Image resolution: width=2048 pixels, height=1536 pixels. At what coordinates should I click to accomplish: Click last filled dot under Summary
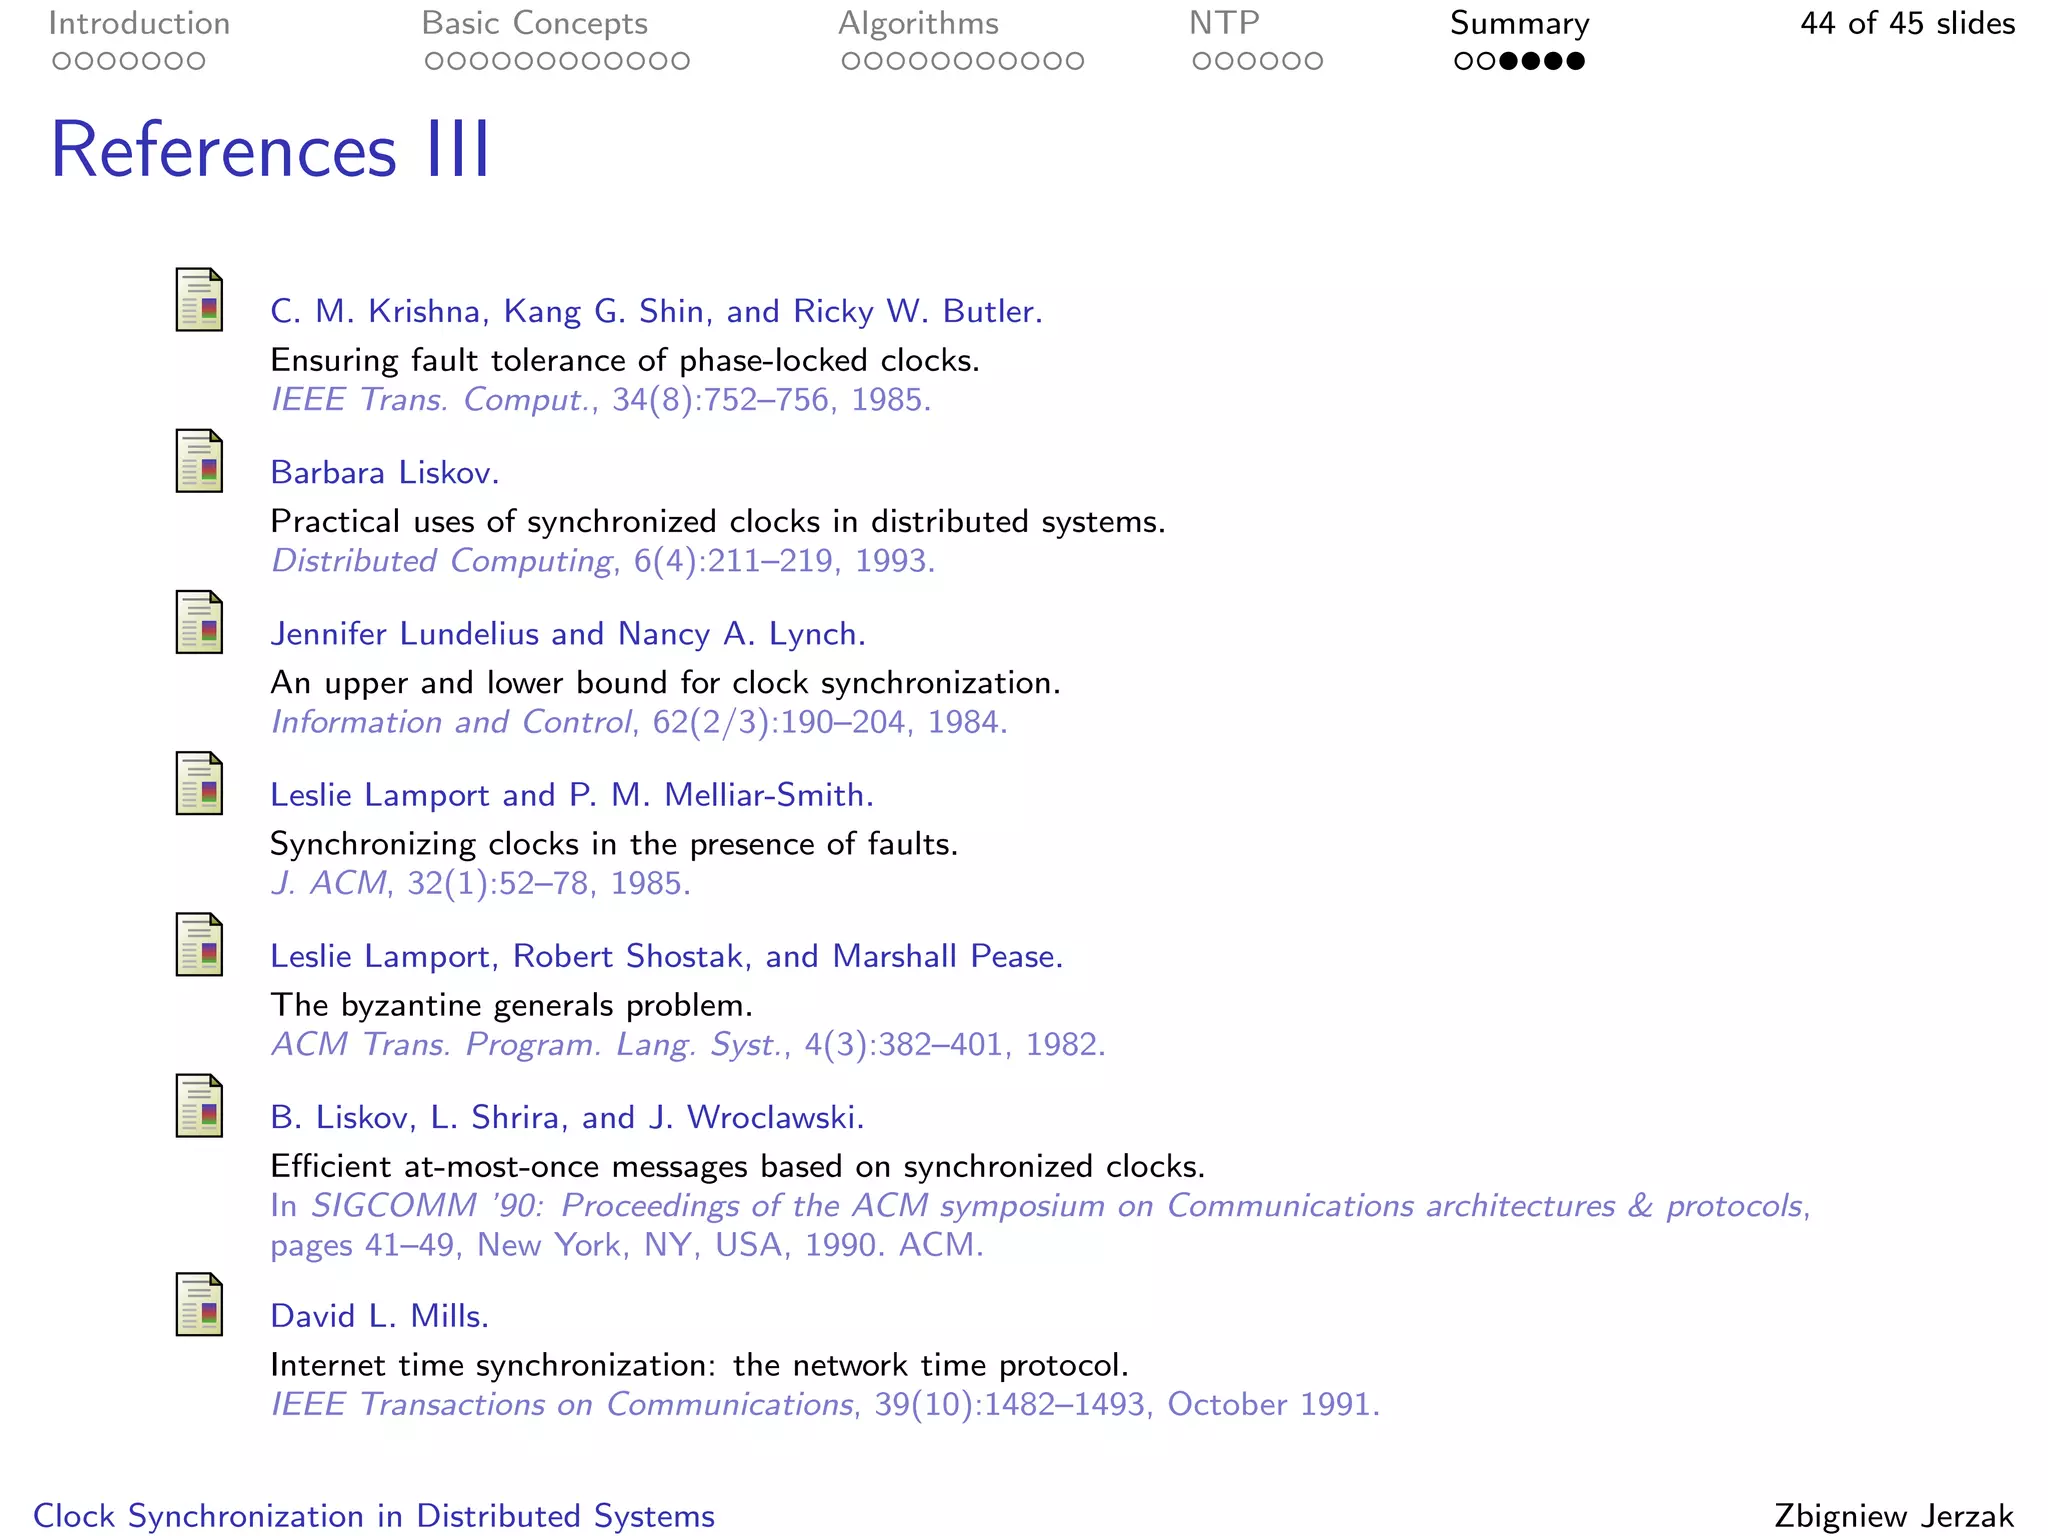click(1575, 61)
